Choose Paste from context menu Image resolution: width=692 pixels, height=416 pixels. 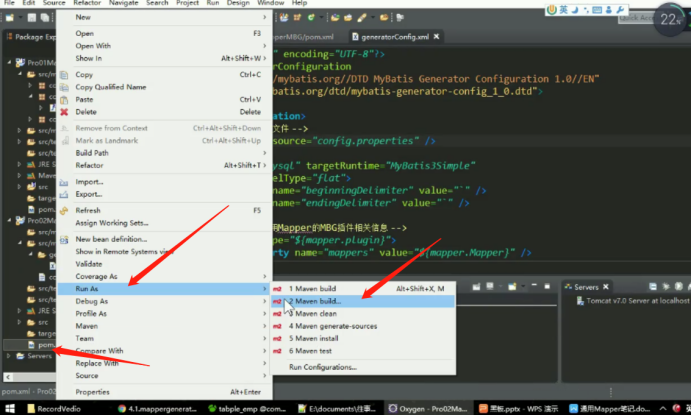point(165,100)
